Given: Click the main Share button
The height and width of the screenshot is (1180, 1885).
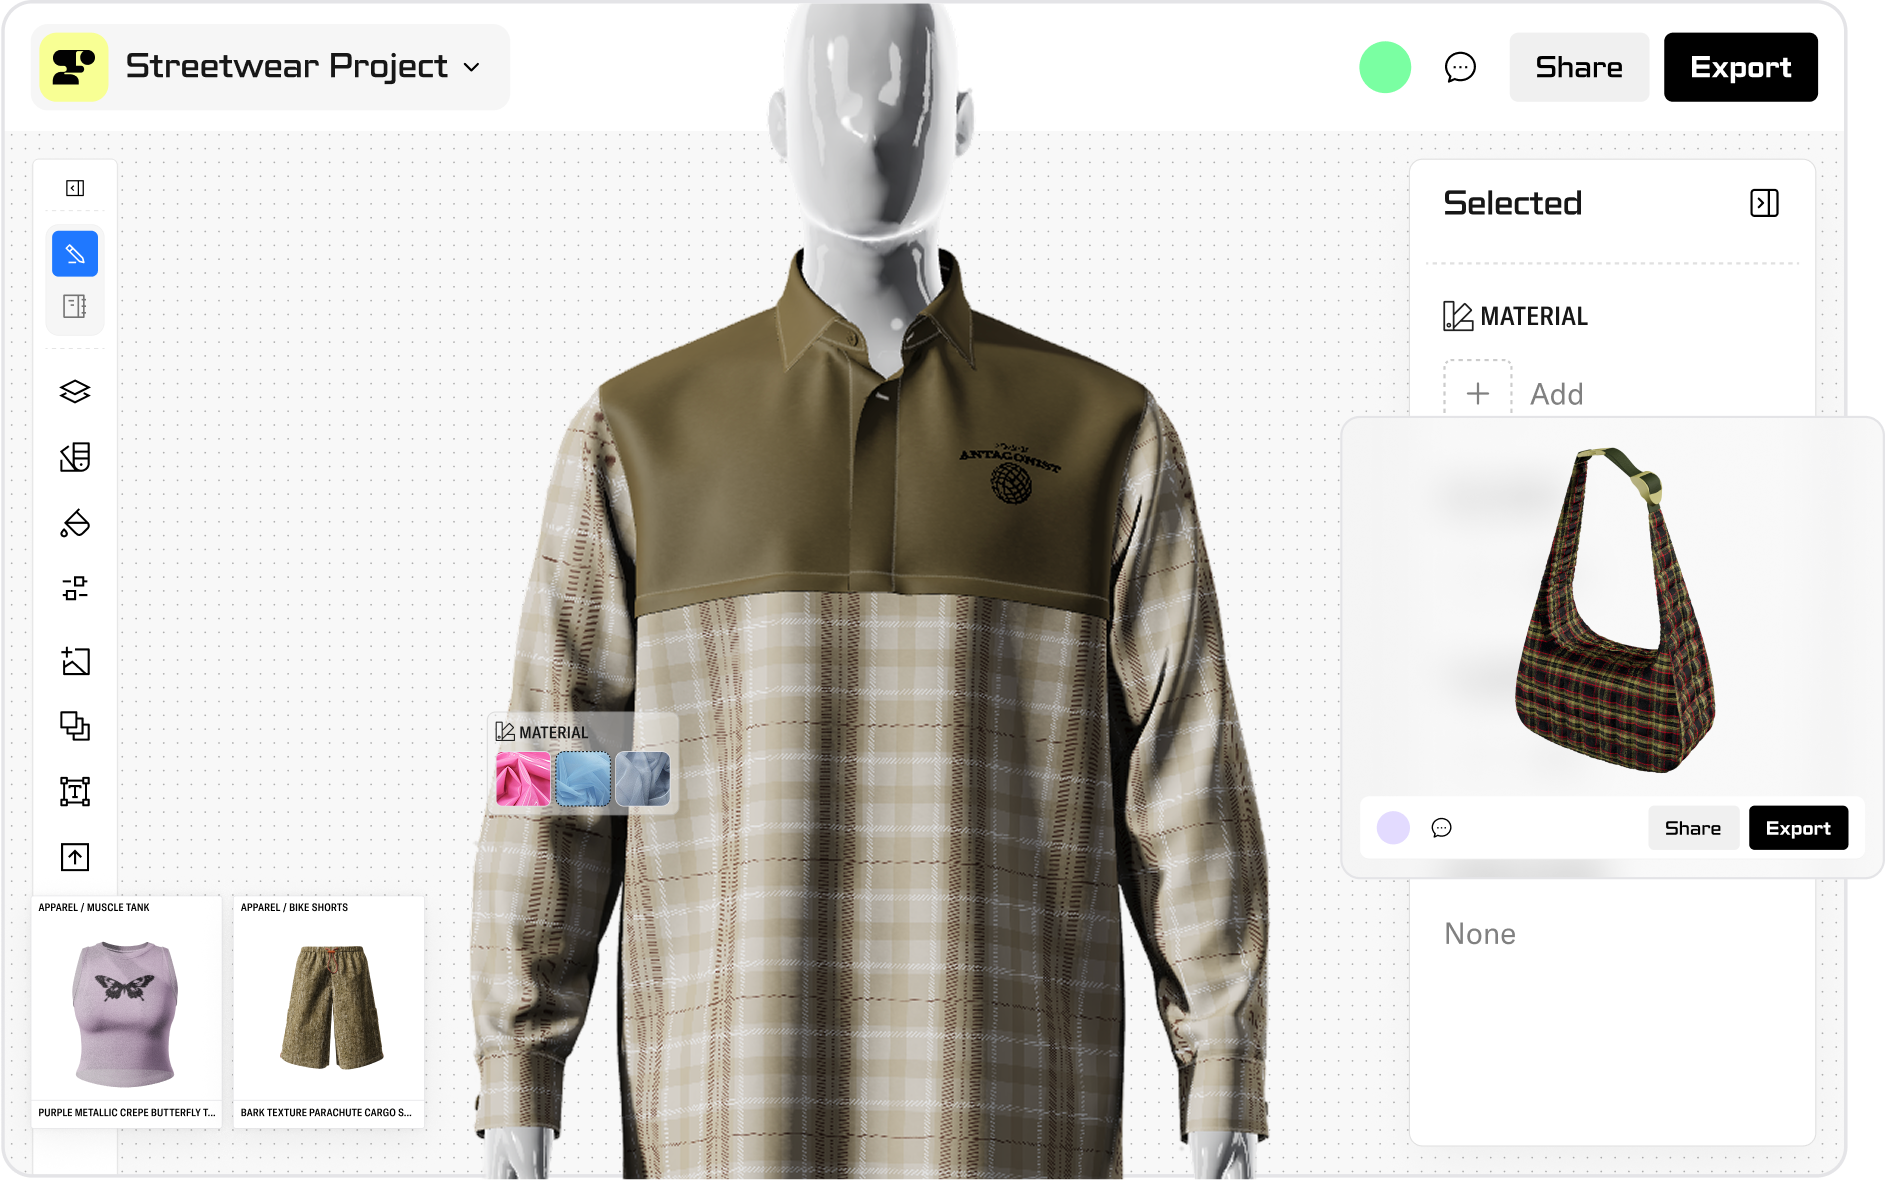Looking at the screenshot, I should [x=1579, y=67].
